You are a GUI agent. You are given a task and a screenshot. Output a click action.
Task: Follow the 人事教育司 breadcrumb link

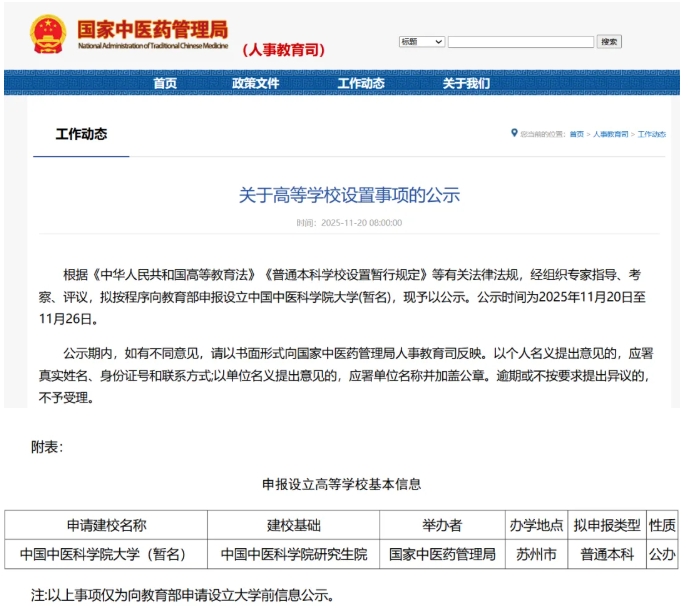point(610,134)
